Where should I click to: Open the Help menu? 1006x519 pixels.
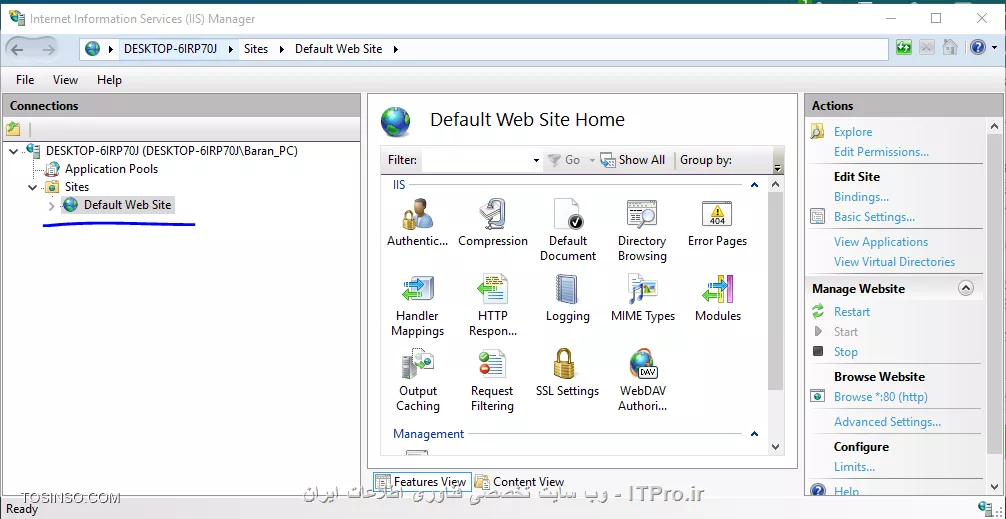point(109,80)
